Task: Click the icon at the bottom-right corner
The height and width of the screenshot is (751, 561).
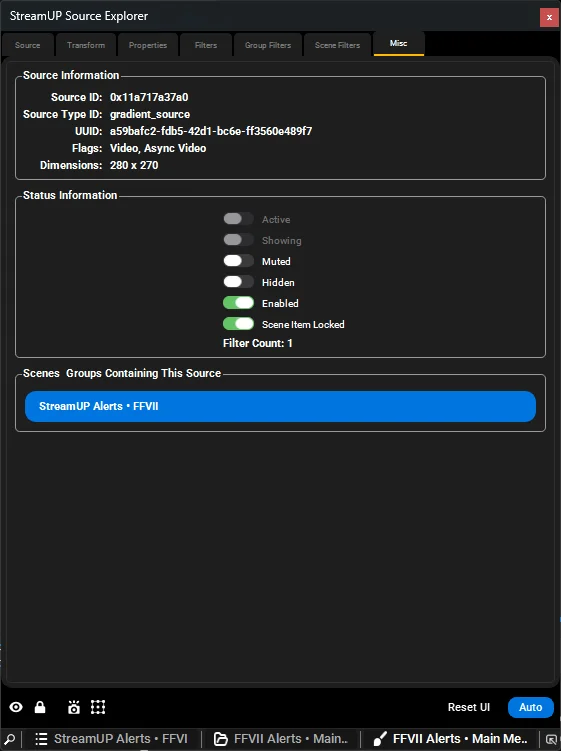Action: tap(551, 739)
